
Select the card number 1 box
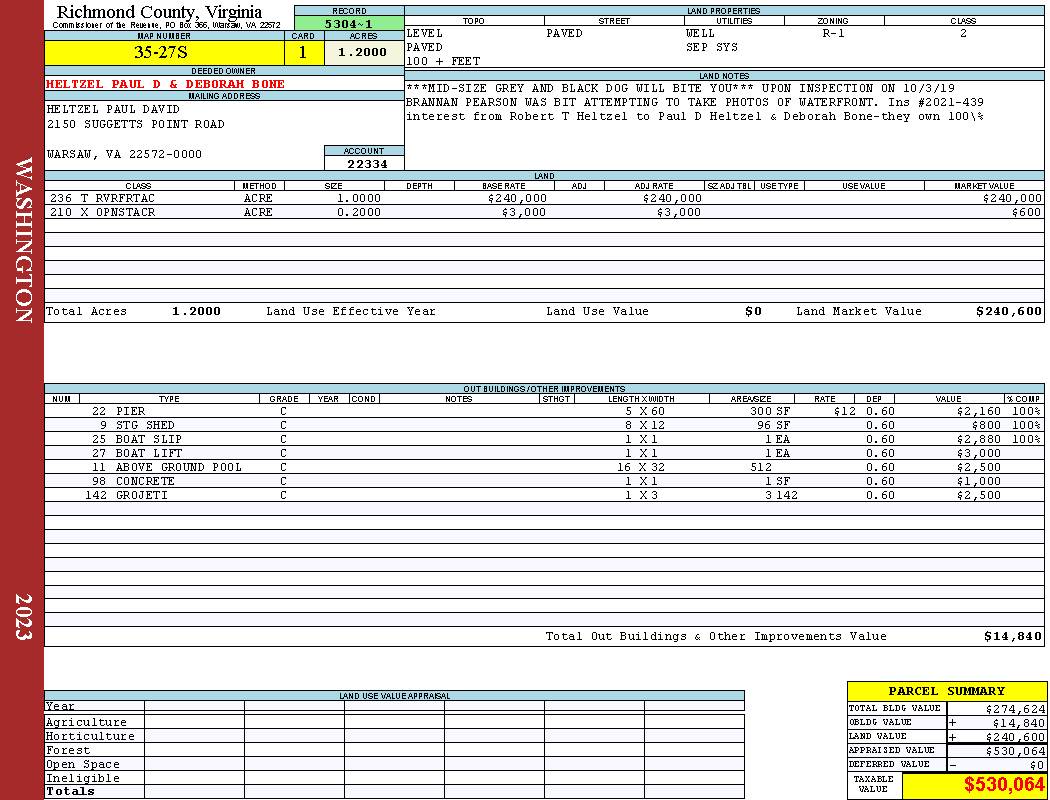[304, 53]
